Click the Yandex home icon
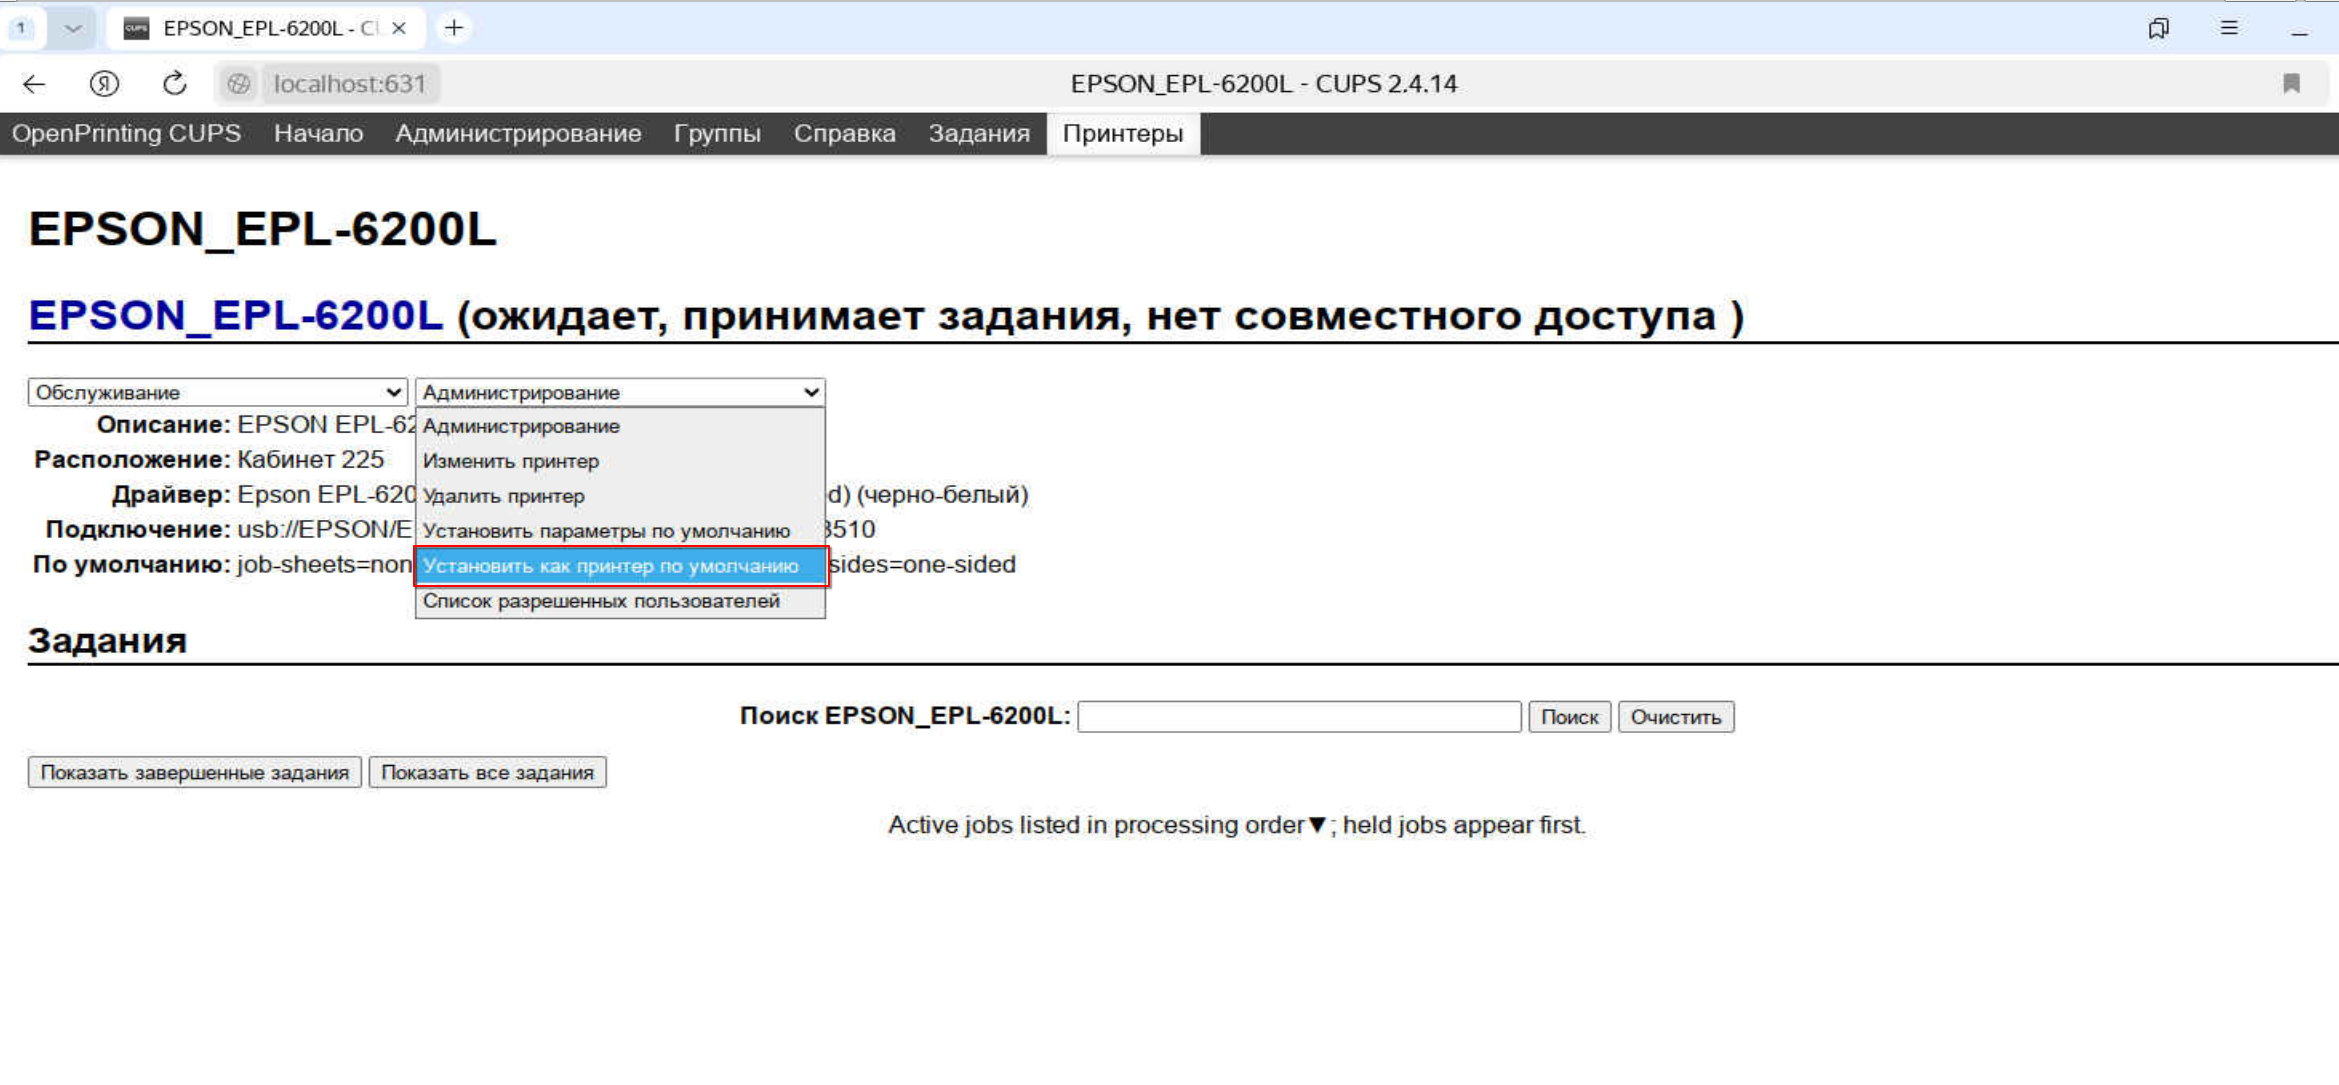 point(104,84)
